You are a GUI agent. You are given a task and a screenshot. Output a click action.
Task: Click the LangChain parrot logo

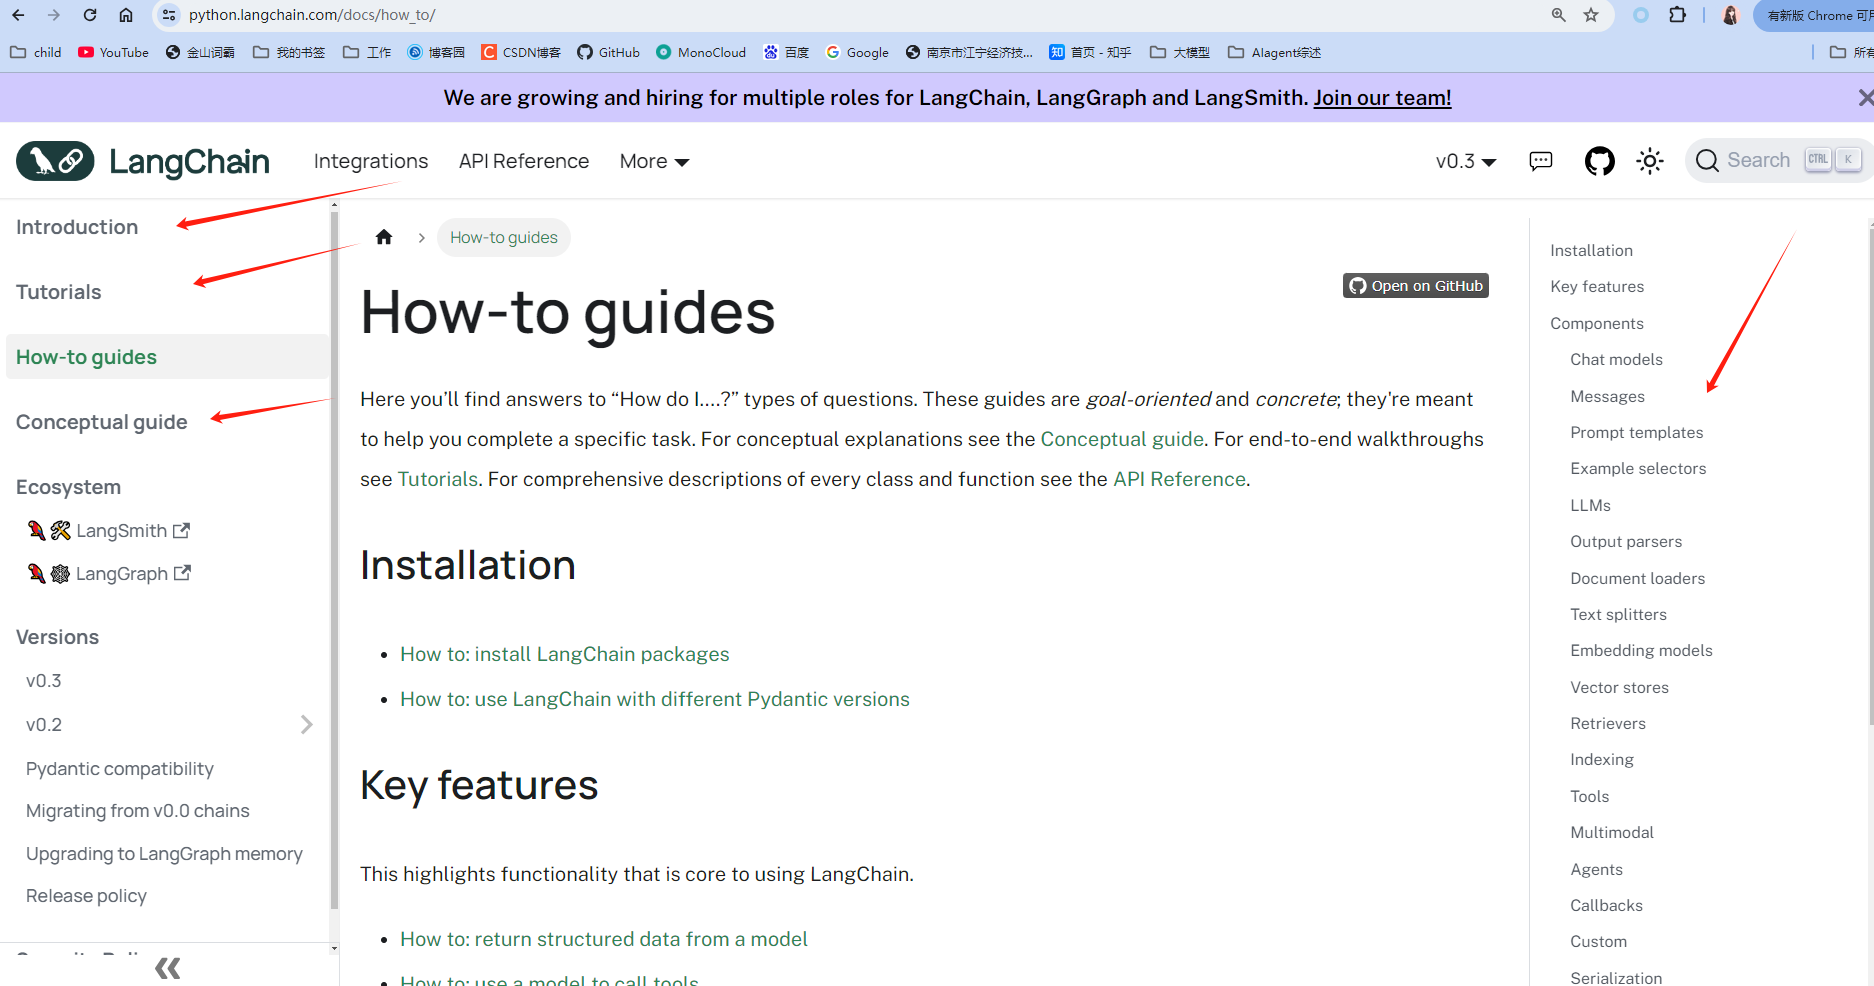tap(55, 161)
